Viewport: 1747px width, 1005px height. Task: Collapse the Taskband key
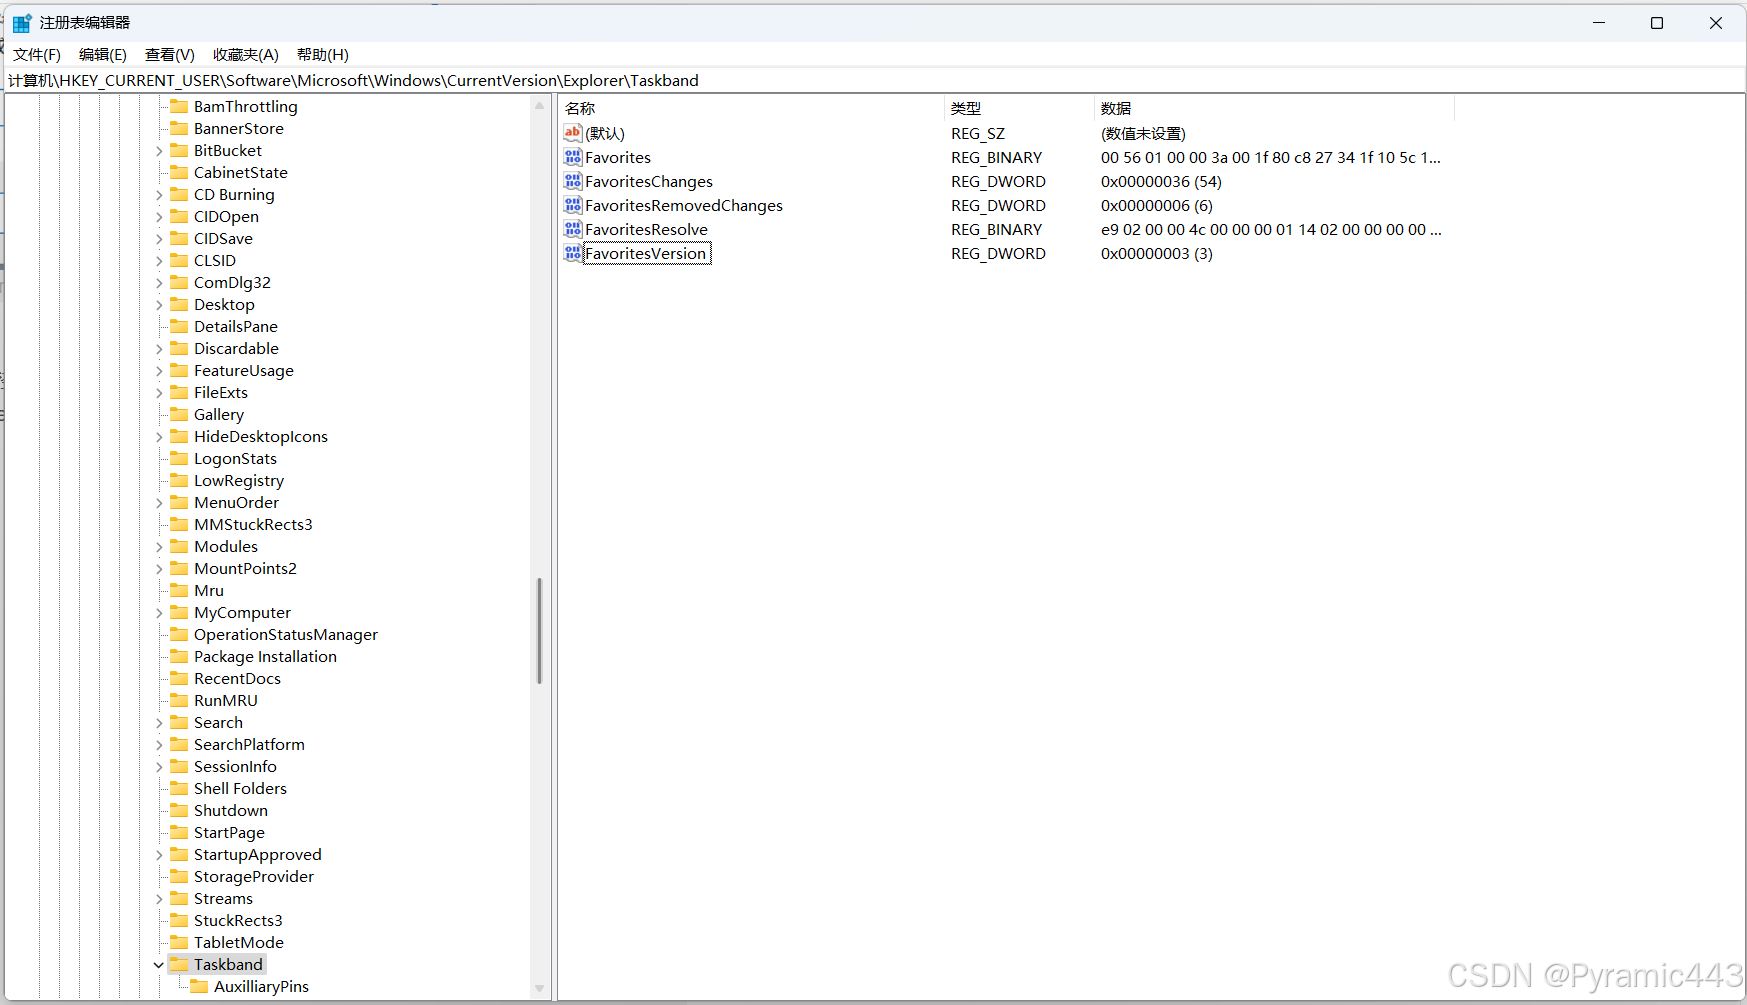coord(159,965)
